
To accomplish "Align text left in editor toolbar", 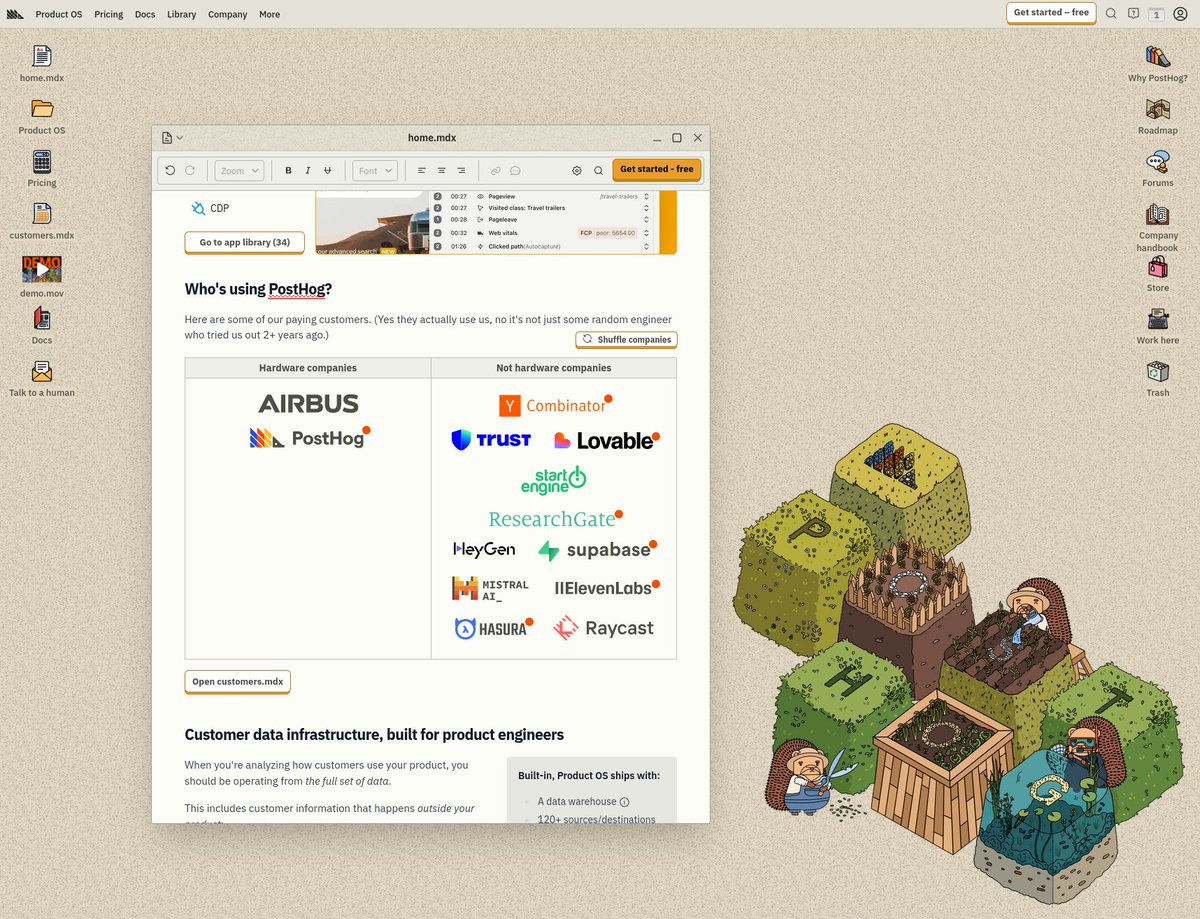I will [x=422, y=171].
